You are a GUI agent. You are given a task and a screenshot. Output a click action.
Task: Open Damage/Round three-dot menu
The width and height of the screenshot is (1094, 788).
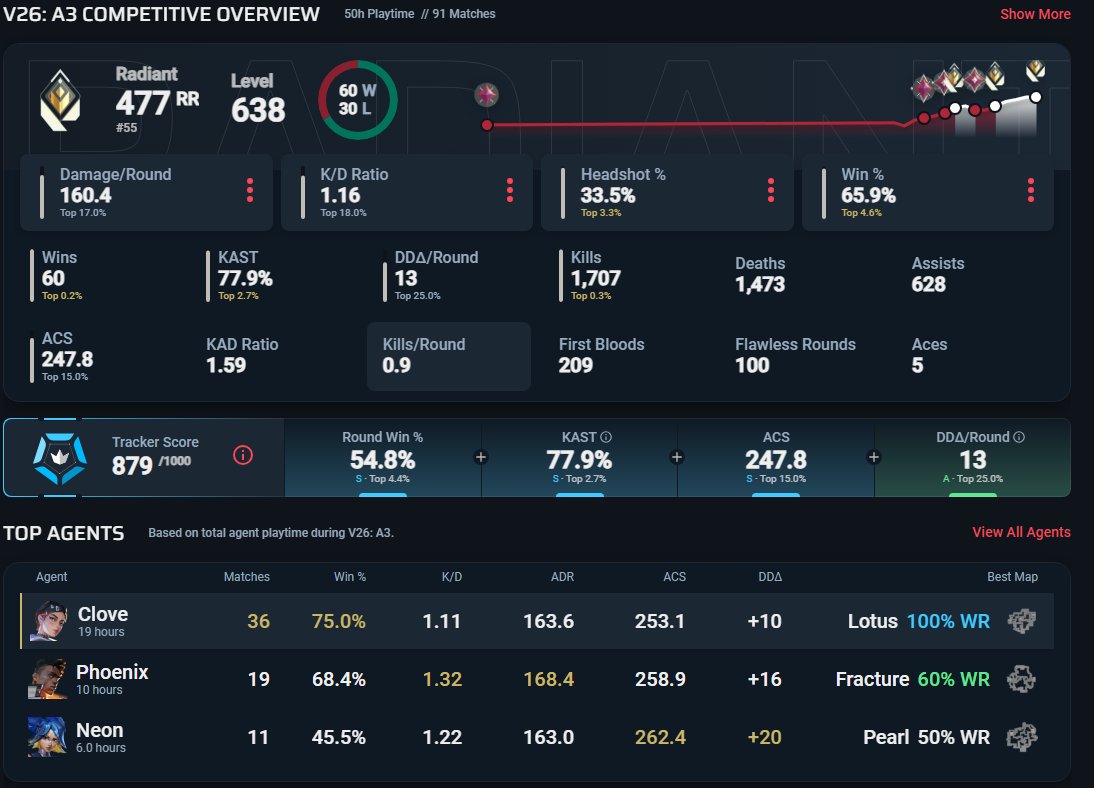pyautogui.click(x=250, y=191)
